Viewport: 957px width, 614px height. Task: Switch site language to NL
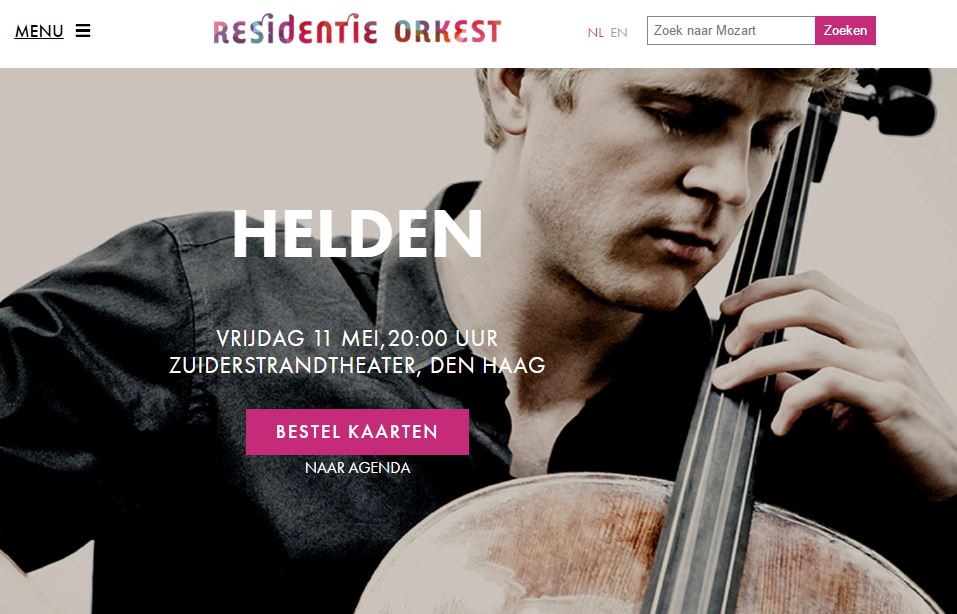pos(595,32)
